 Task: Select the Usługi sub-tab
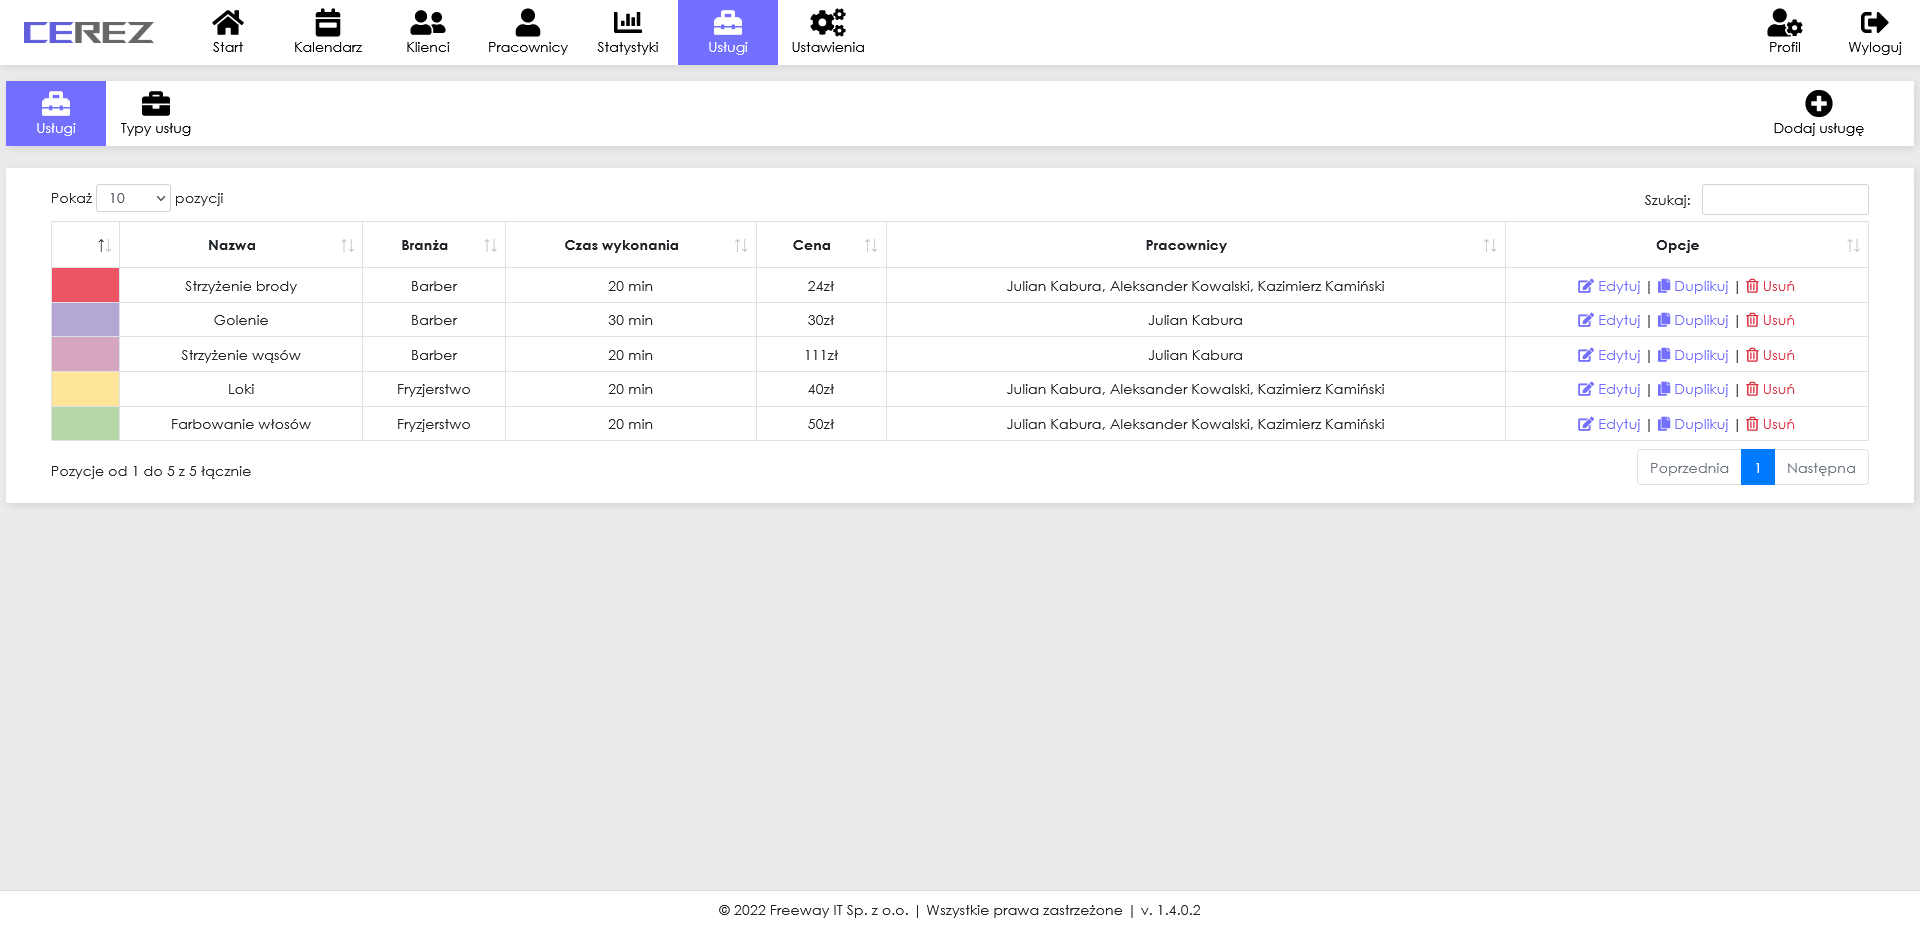click(x=56, y=113)
